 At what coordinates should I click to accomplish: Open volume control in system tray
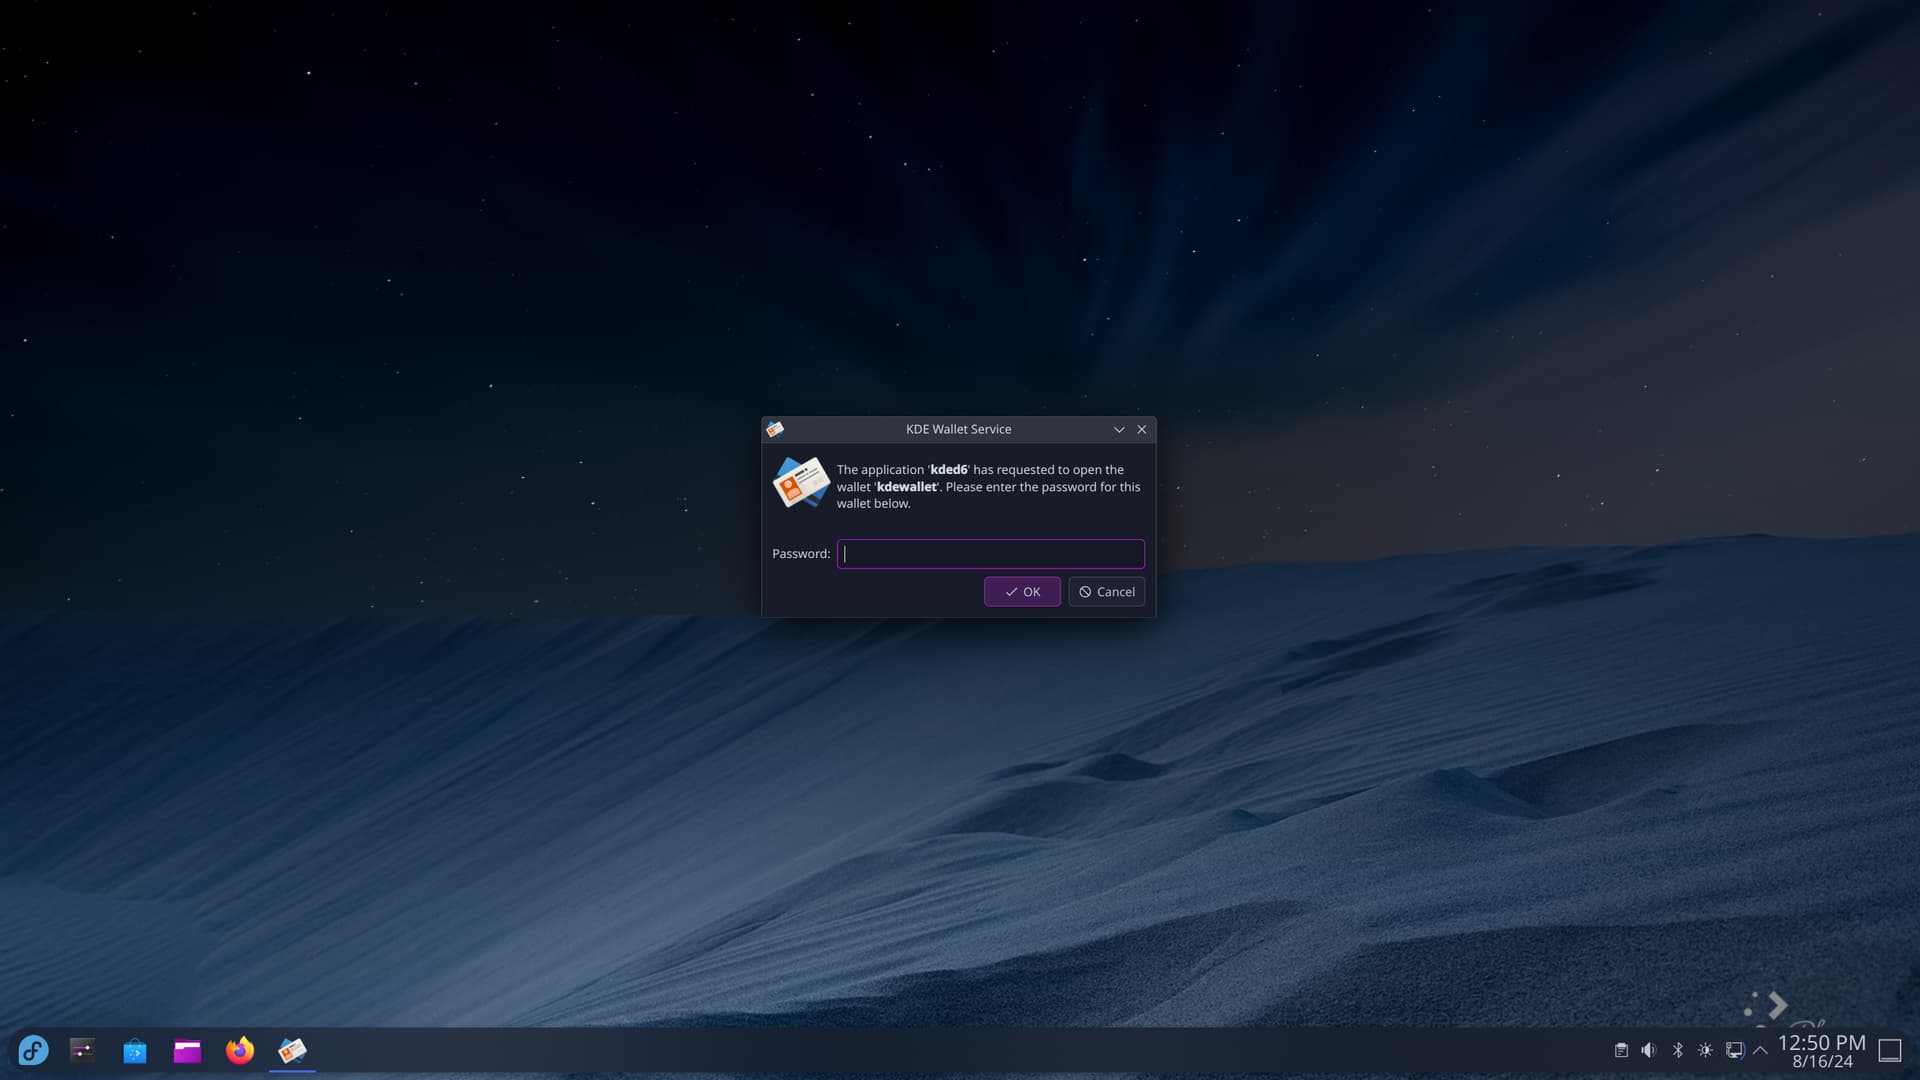1649,1050
